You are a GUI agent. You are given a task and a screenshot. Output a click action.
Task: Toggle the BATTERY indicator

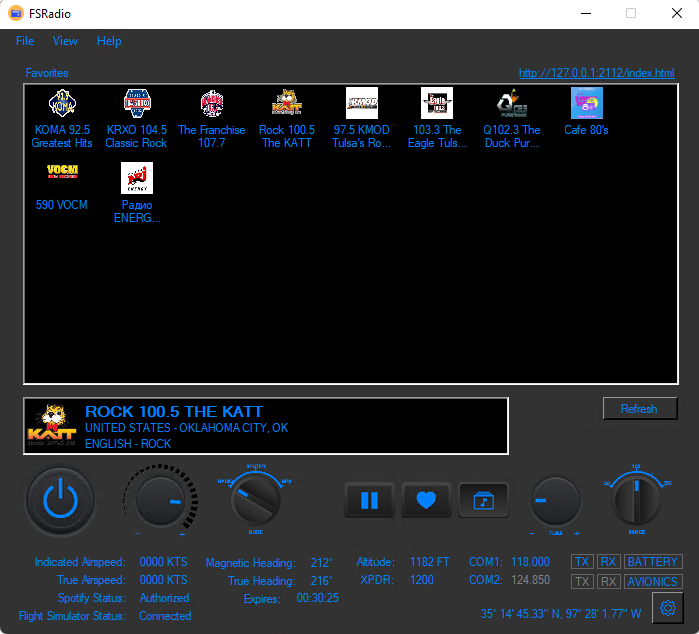pyautogui.click(x=653, y=562)
